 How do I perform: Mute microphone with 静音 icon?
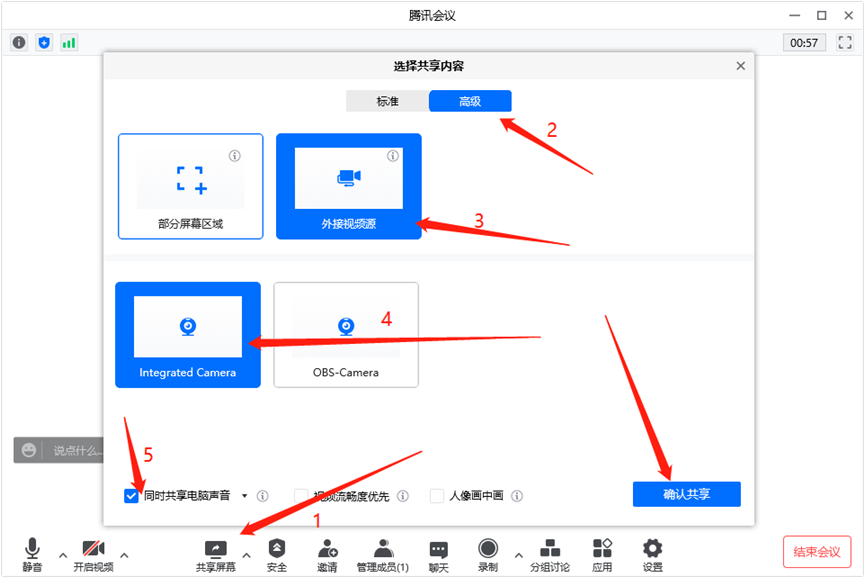32,555
